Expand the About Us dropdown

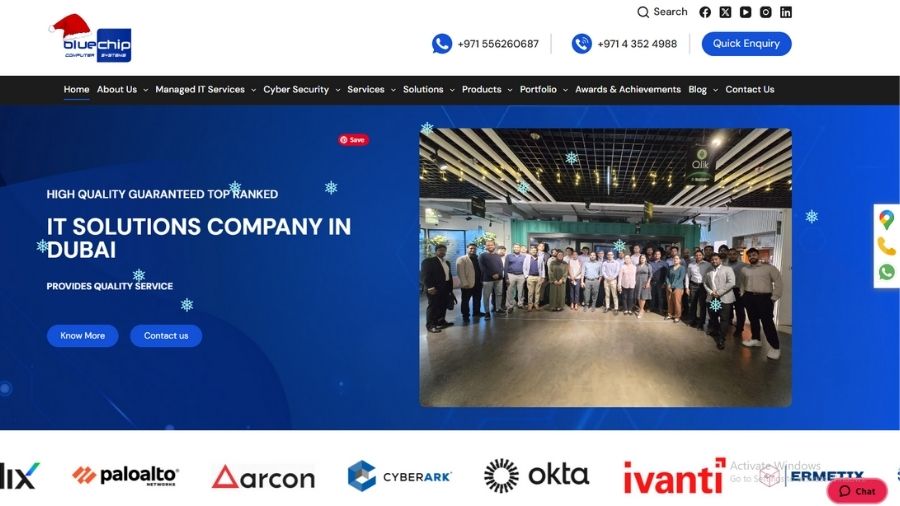[122, 89]
